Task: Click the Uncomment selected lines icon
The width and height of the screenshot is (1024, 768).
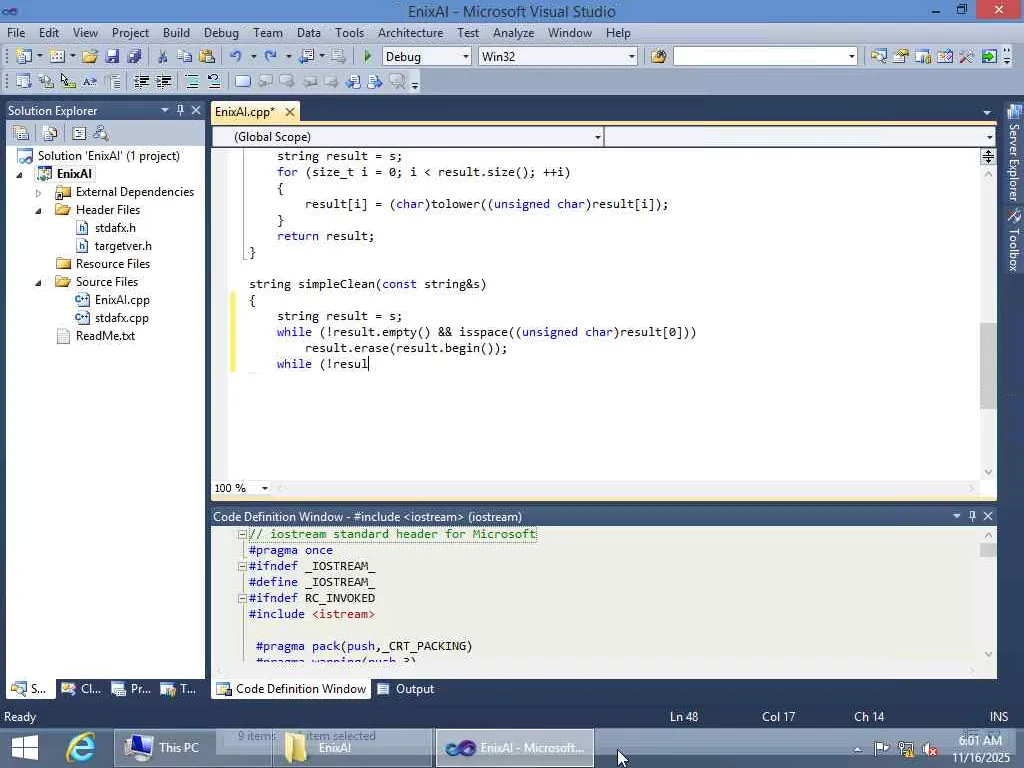Action: (x=214, y=82)
